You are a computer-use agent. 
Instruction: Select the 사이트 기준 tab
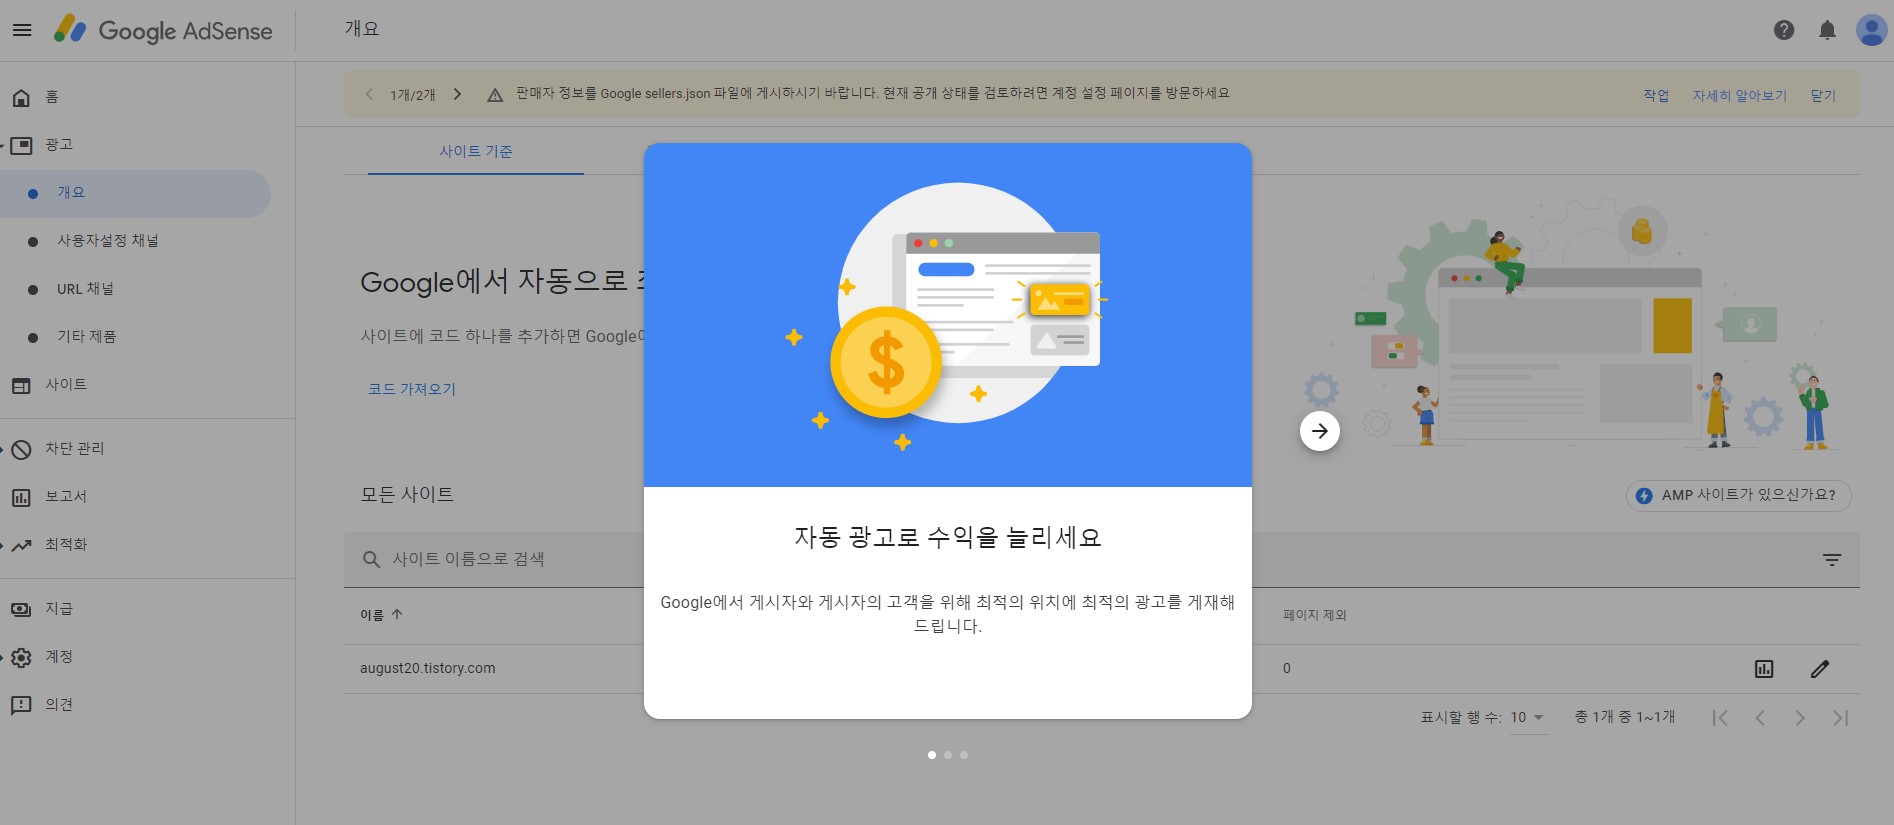pos(476,151)
